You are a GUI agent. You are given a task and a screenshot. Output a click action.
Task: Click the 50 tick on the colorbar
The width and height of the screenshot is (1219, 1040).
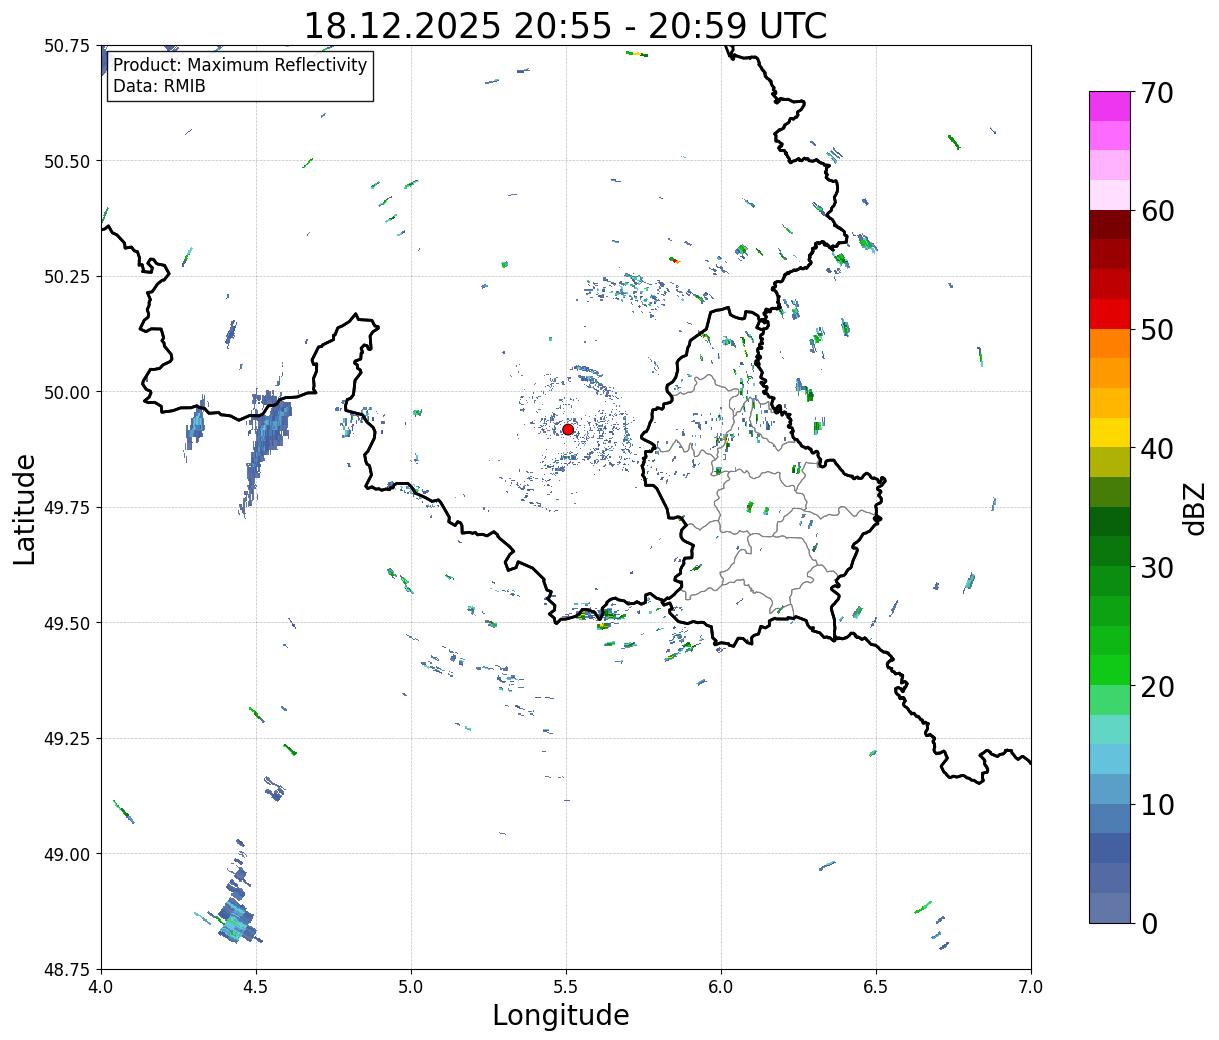click(1156, 330)
